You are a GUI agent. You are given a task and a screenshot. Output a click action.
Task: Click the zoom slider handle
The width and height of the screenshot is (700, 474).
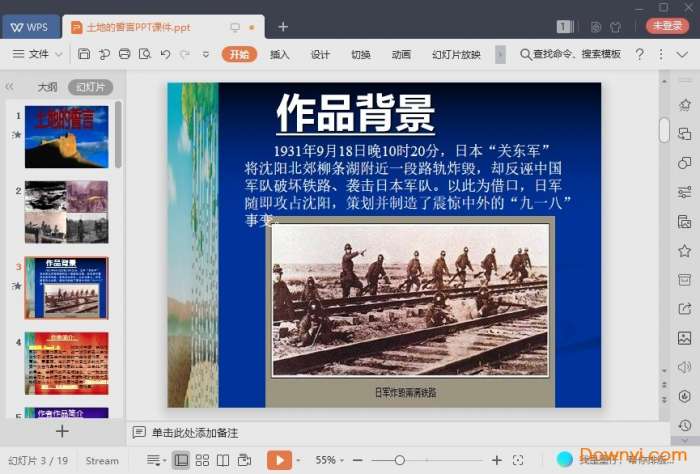tap(400, 460)
